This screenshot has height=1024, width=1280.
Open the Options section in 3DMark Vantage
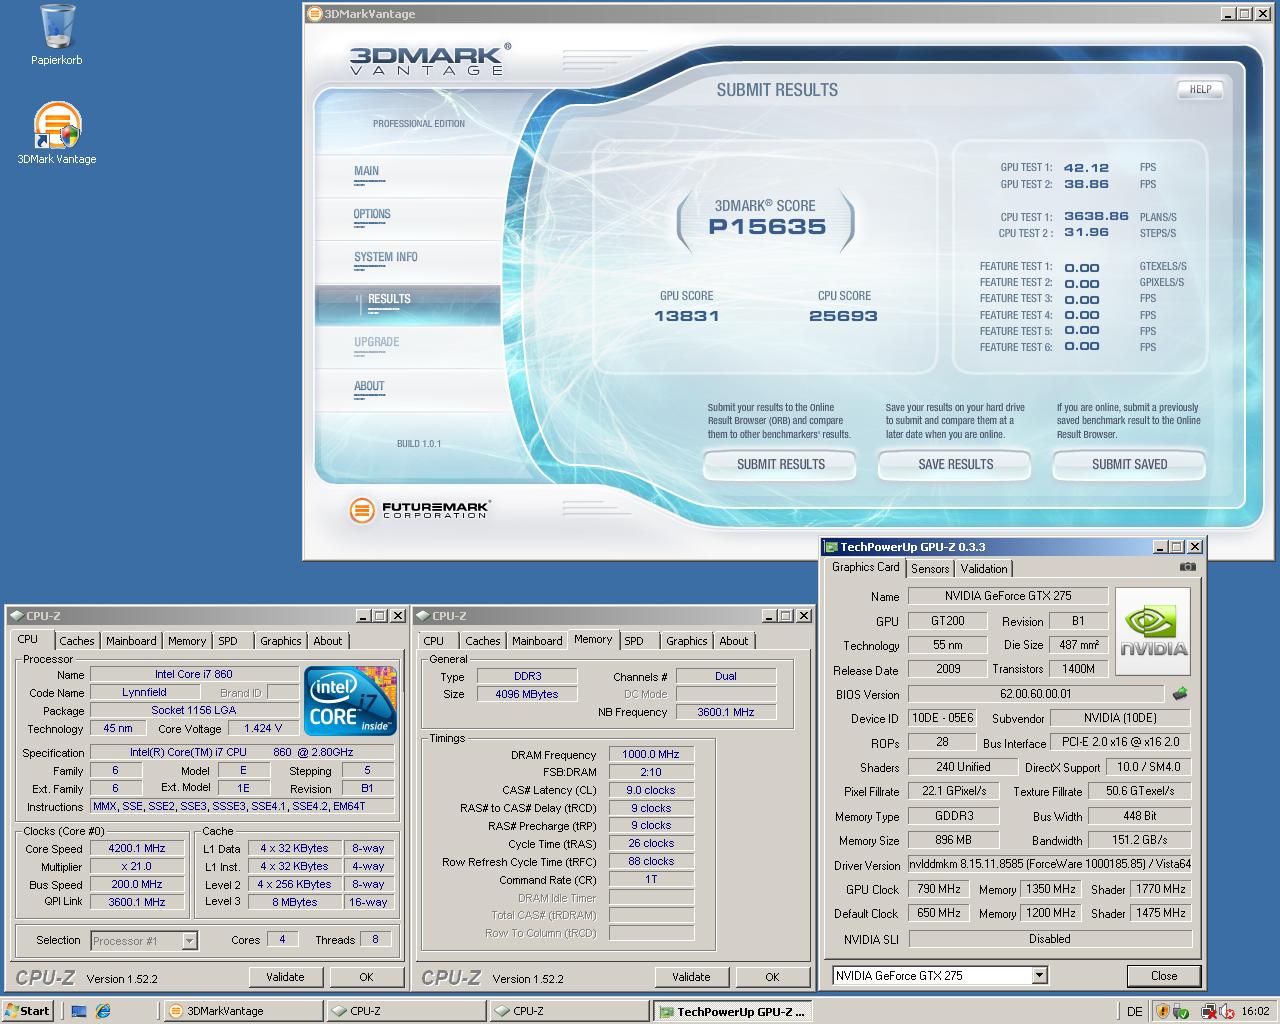point(372,215)
